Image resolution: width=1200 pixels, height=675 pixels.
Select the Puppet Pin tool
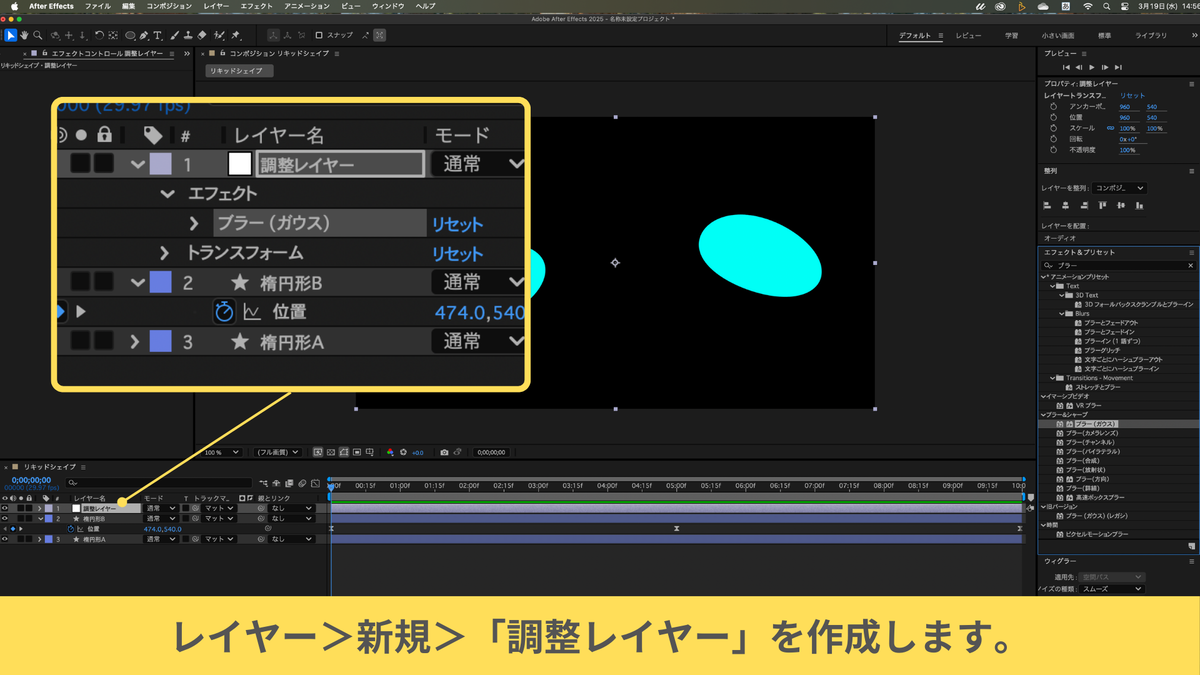236,35
